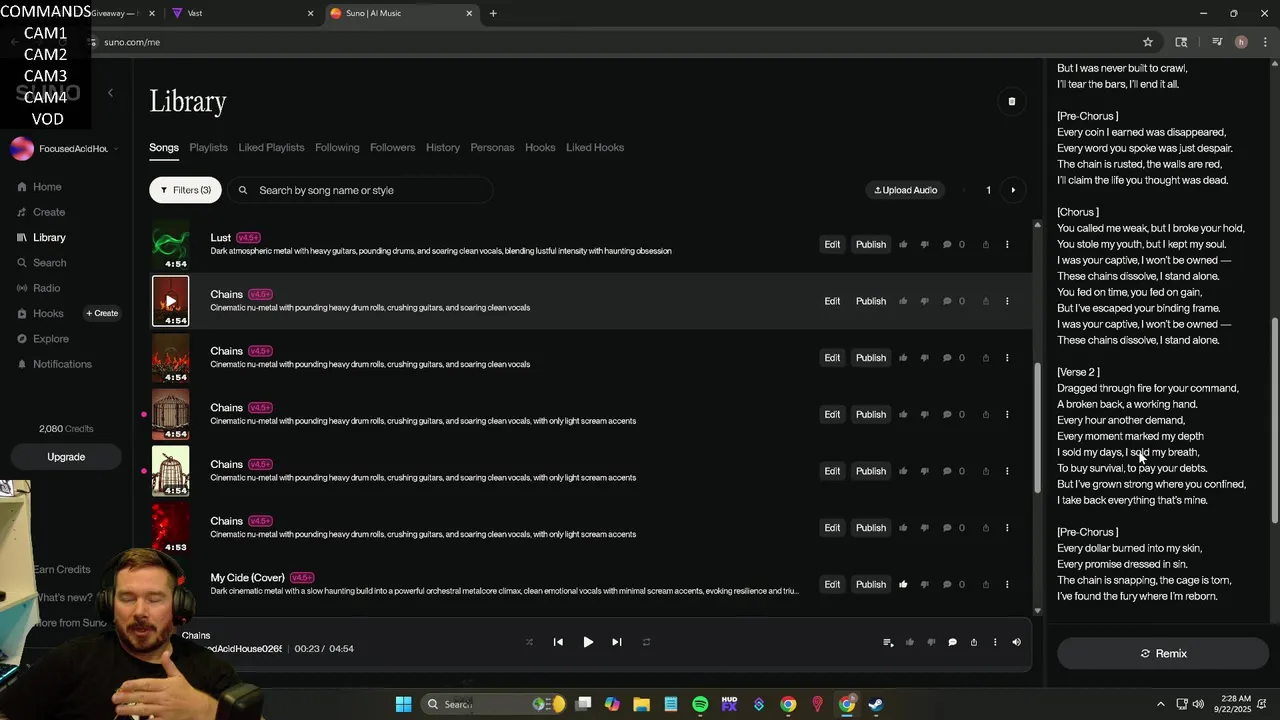Open comments from the bottom player bar
Screen dimensions: 1280x720
(952, 642)
